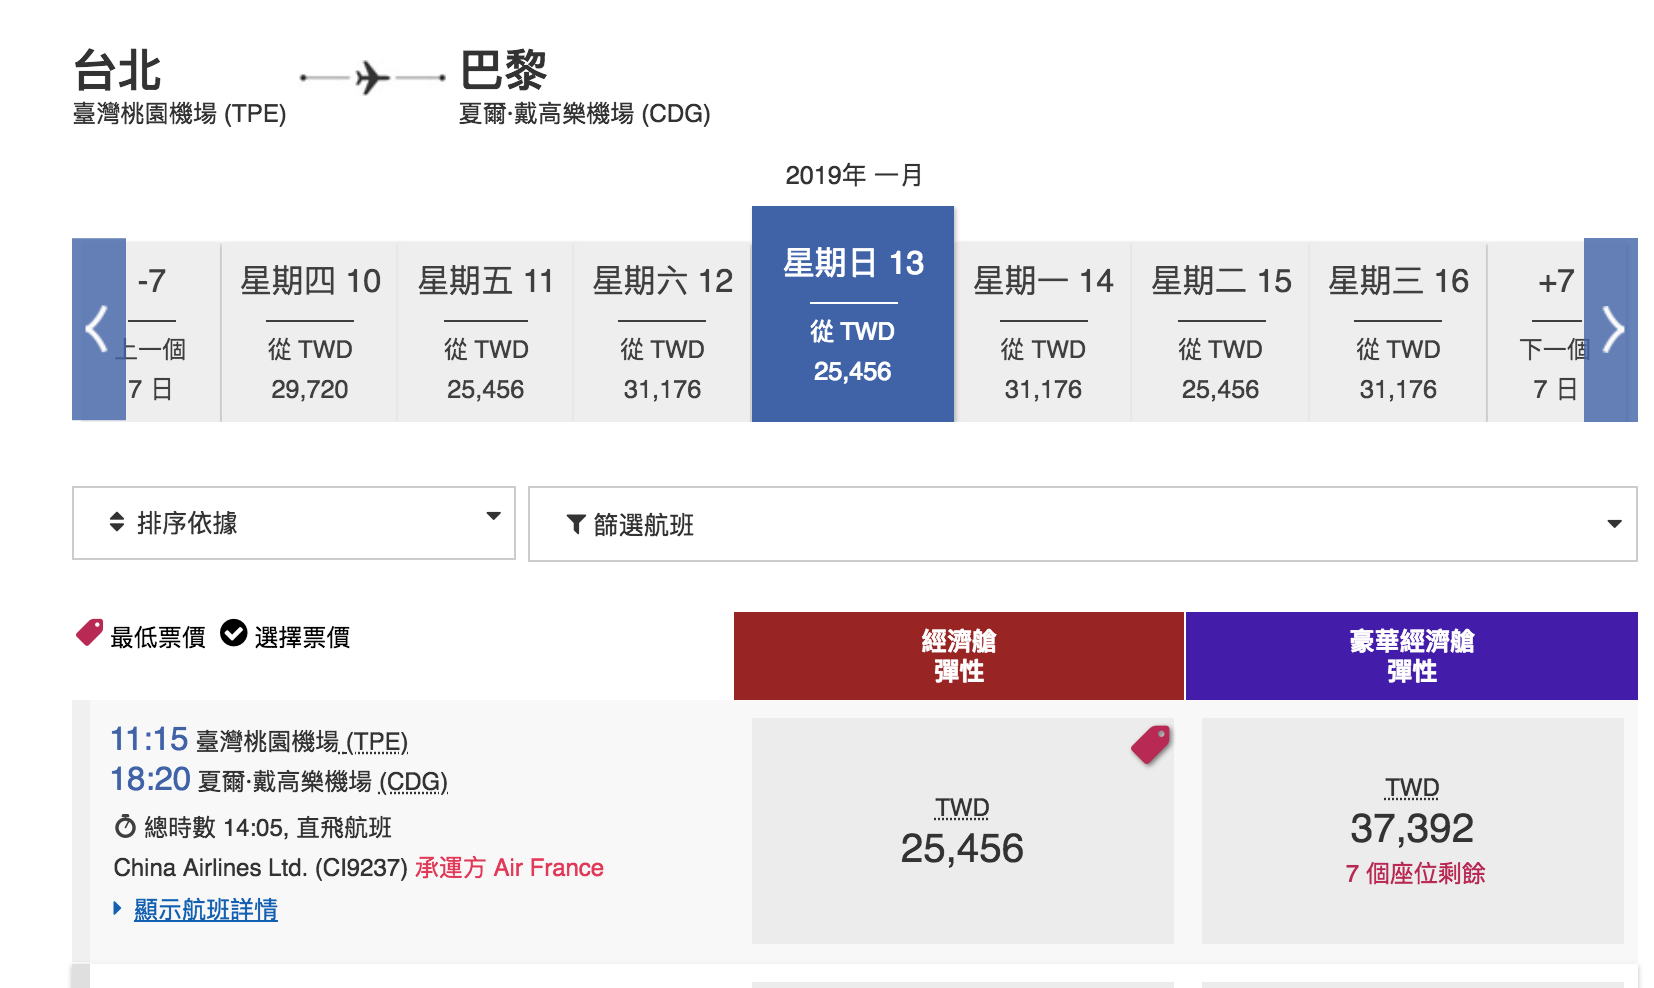
Task: Select the 星期四 10 date tab
Action: (310, 331)
